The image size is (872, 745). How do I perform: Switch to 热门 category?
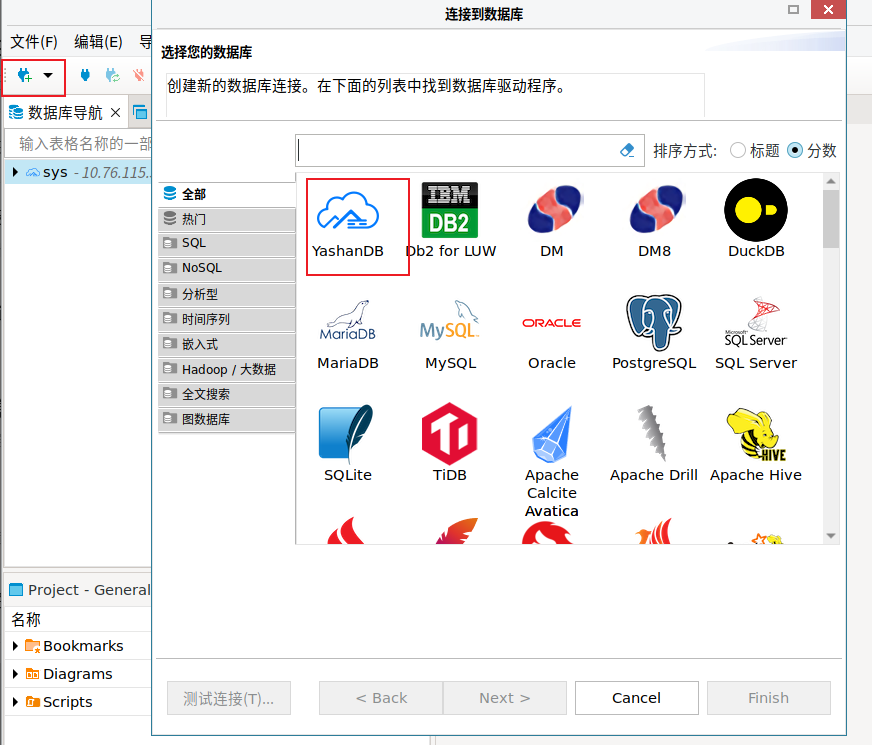tap(227, 219)
